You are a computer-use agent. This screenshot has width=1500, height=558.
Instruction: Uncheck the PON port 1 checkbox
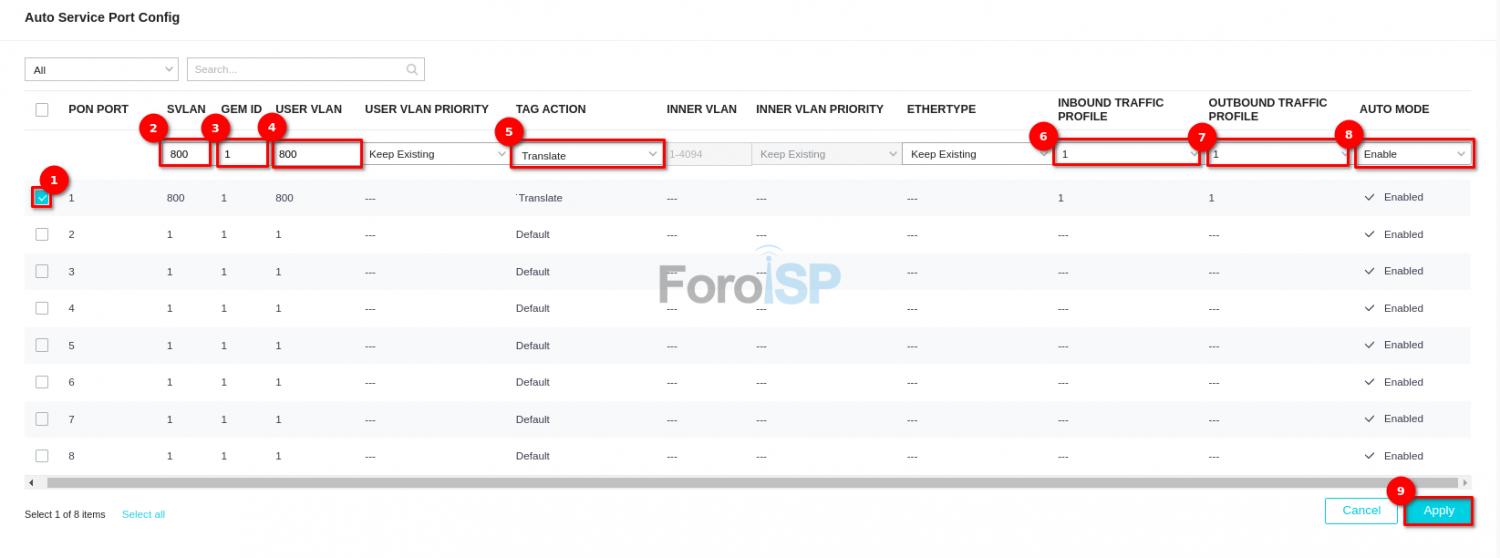tap(42, 198)
